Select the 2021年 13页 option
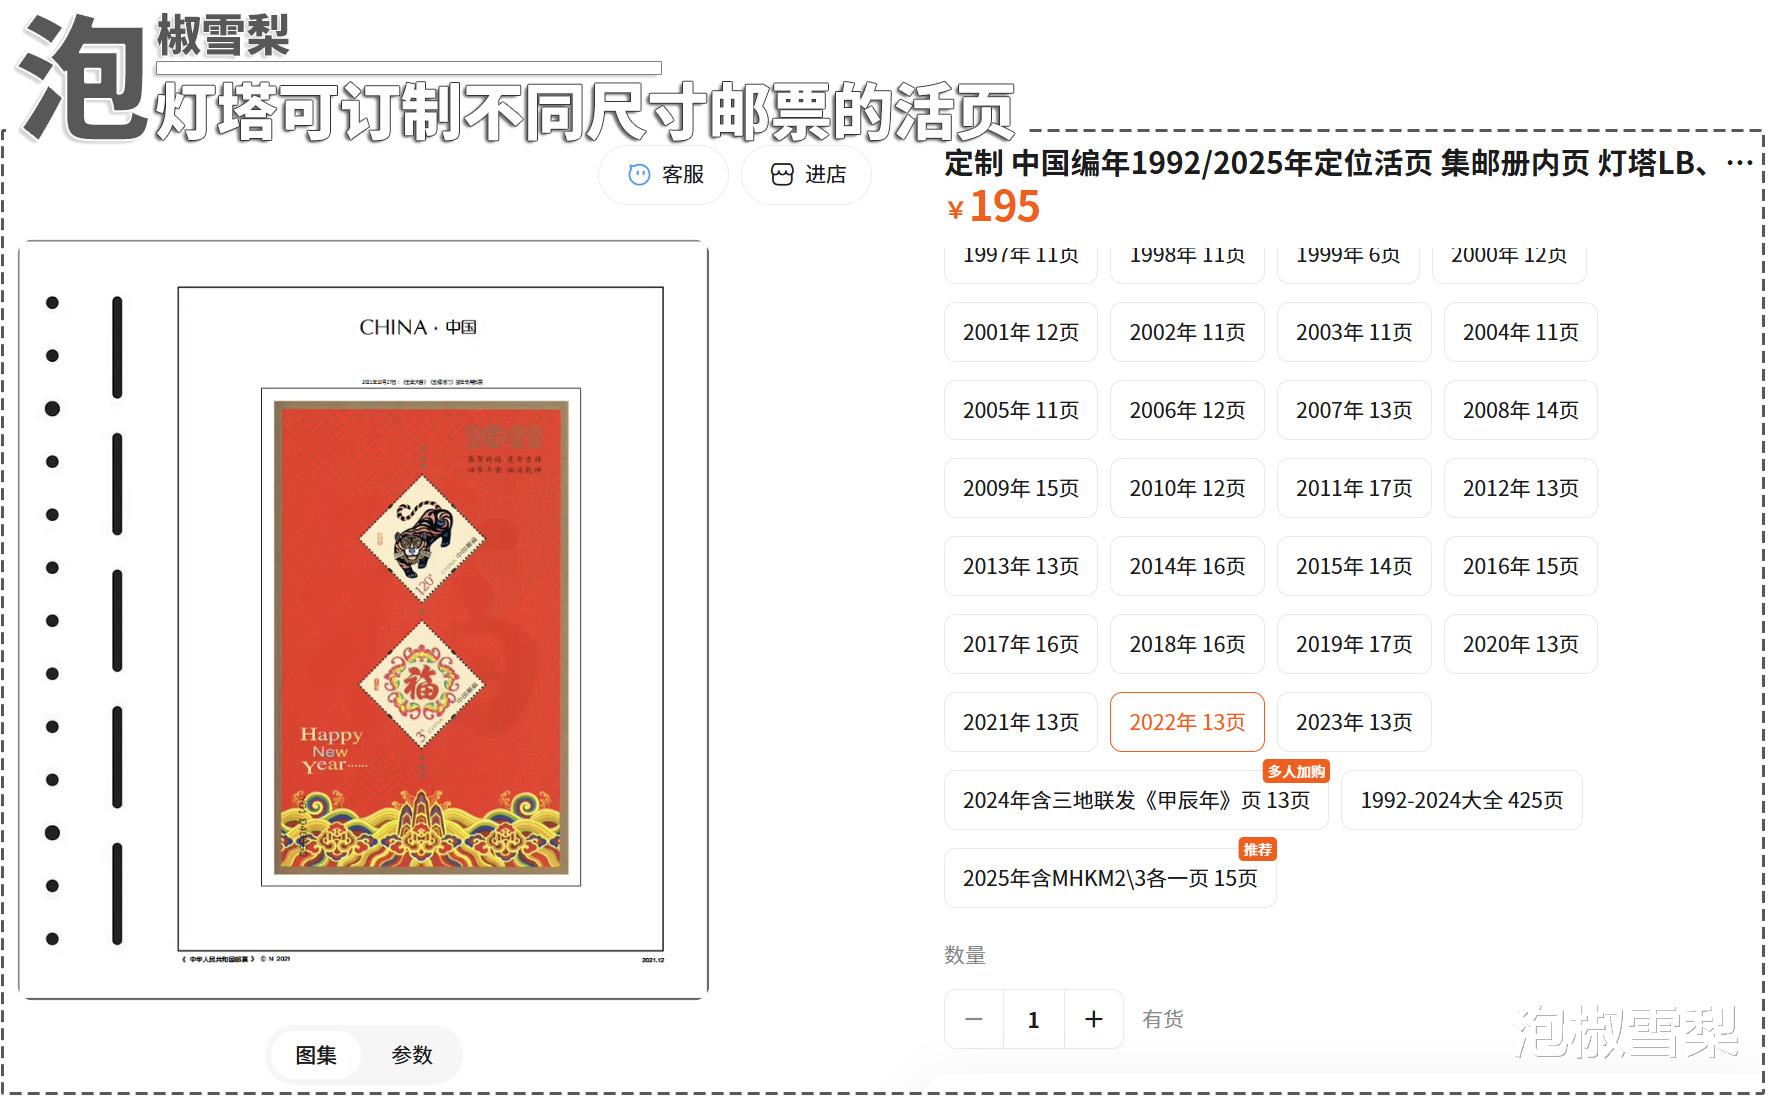The width and height of the screenshot is (1768, 1097). 1021,722
